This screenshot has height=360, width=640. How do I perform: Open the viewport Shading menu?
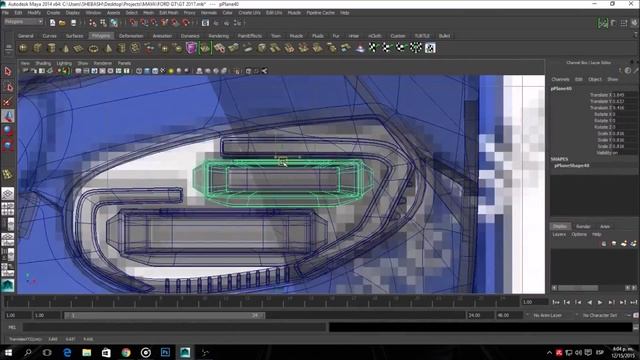click(x=43, y=63)
